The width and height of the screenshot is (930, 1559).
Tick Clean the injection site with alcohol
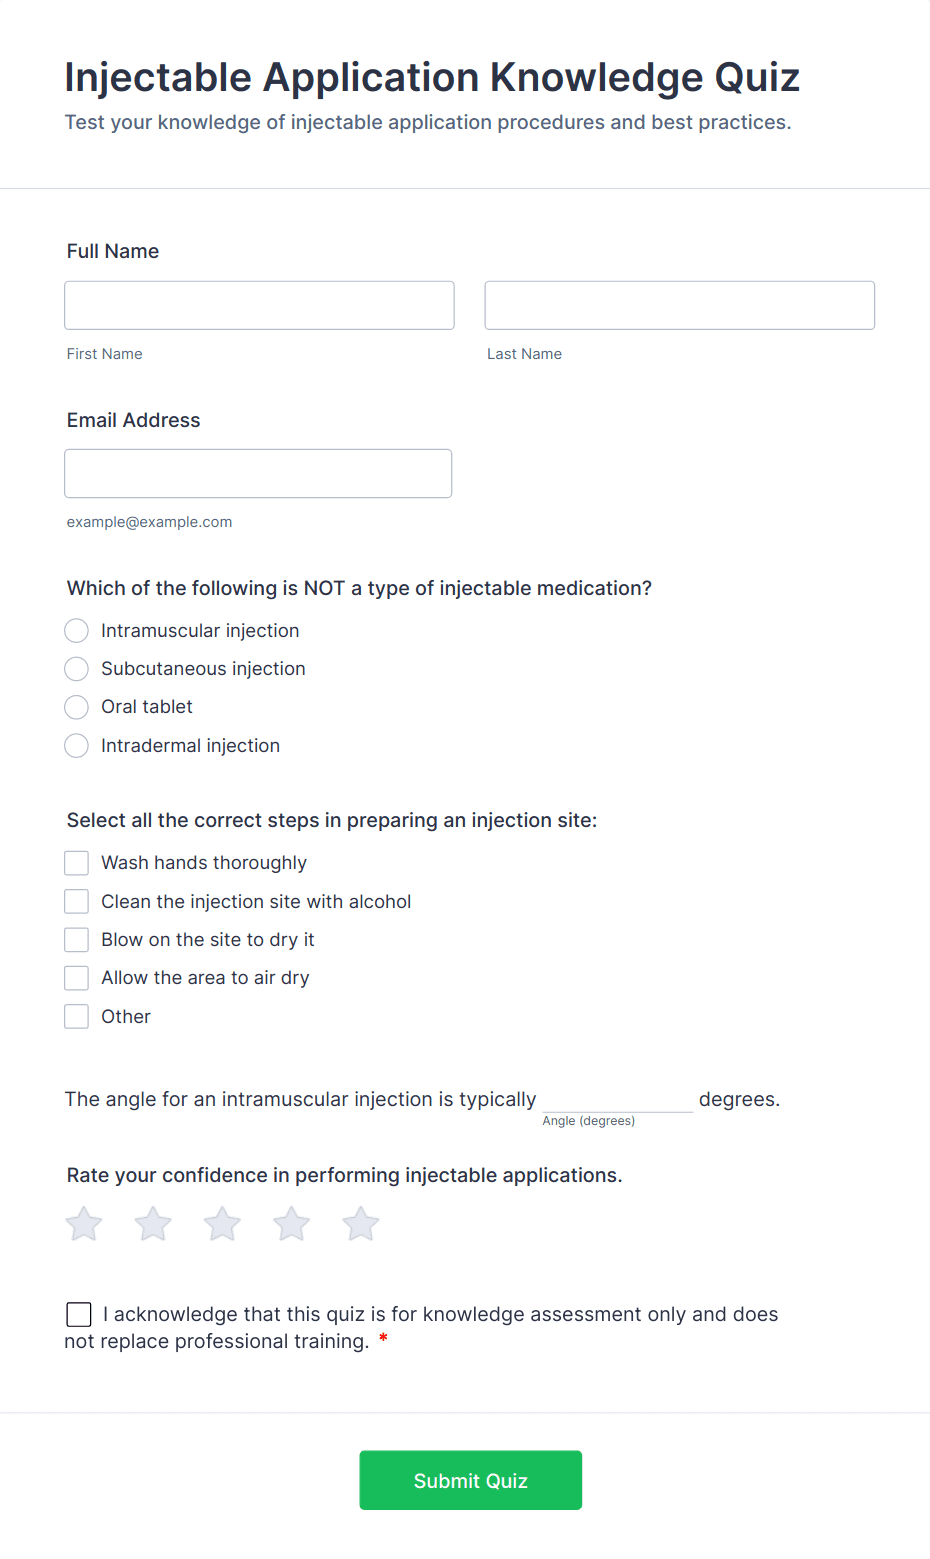click(x=77, y=902)
